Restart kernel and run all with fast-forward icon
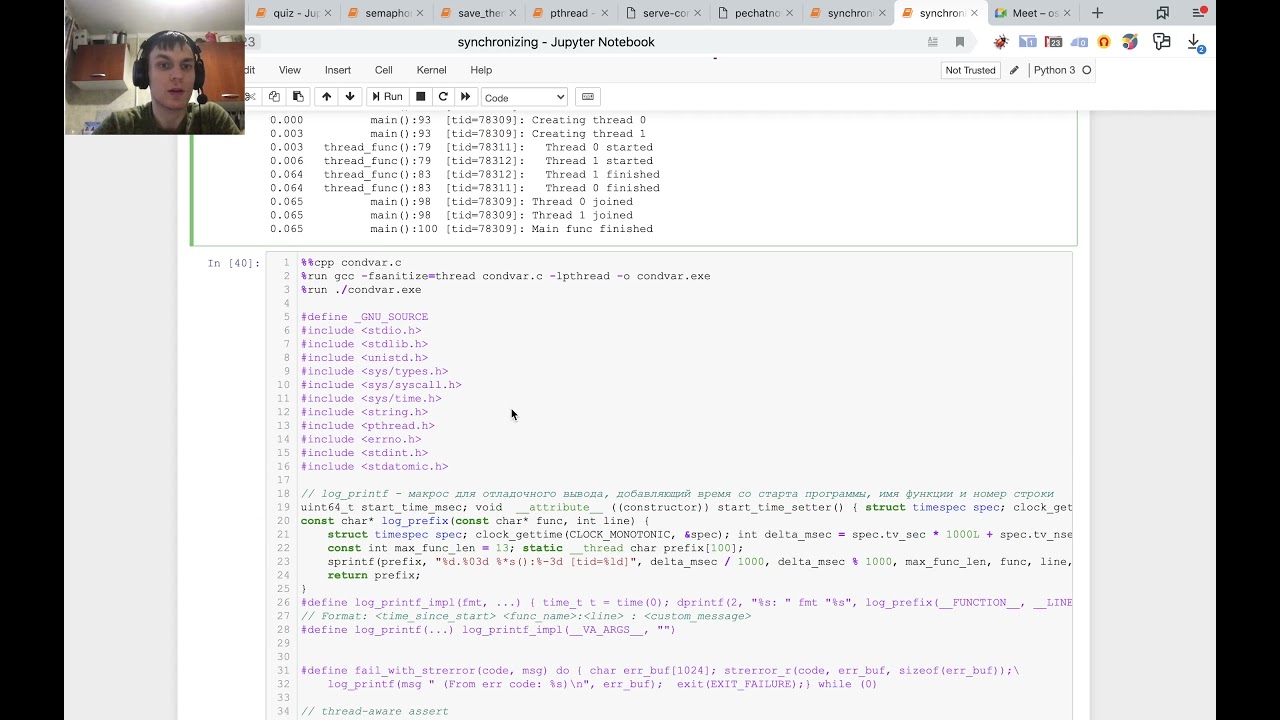Image resolution: width=1280 pixels, height=720 pixels. [465, 97]
